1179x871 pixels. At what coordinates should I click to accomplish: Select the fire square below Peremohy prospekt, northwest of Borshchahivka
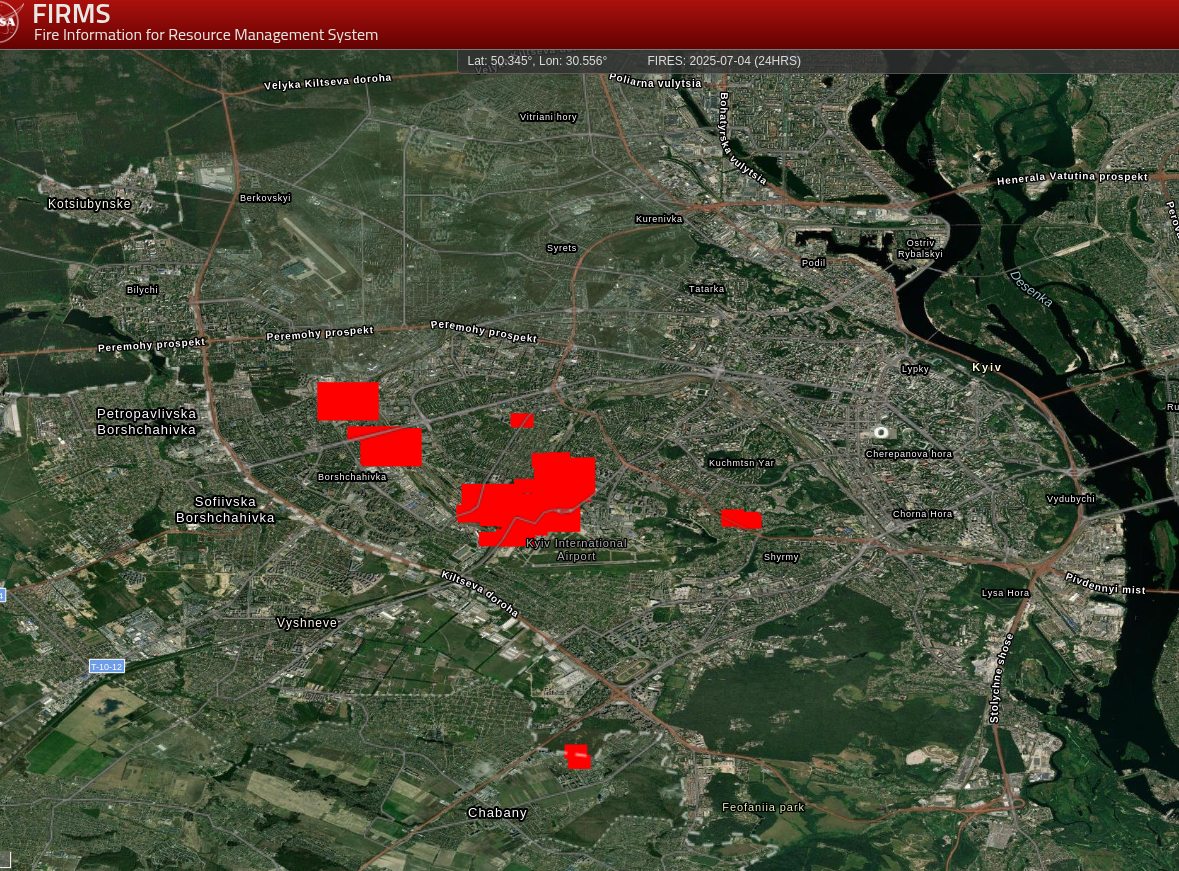tap(347, 401)
